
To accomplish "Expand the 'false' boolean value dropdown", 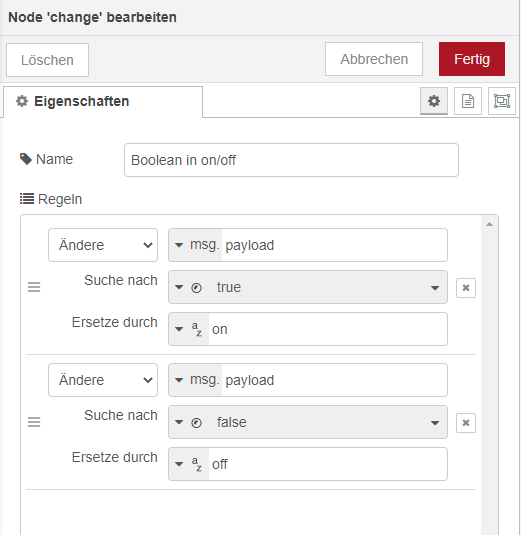I will (x=435, y=423).
